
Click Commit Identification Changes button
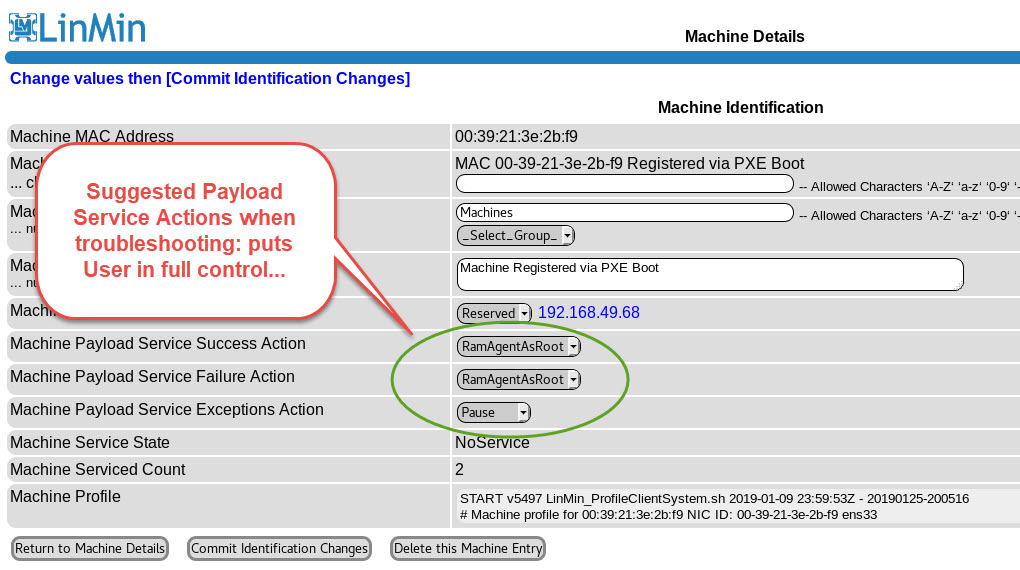pos(279,549)
